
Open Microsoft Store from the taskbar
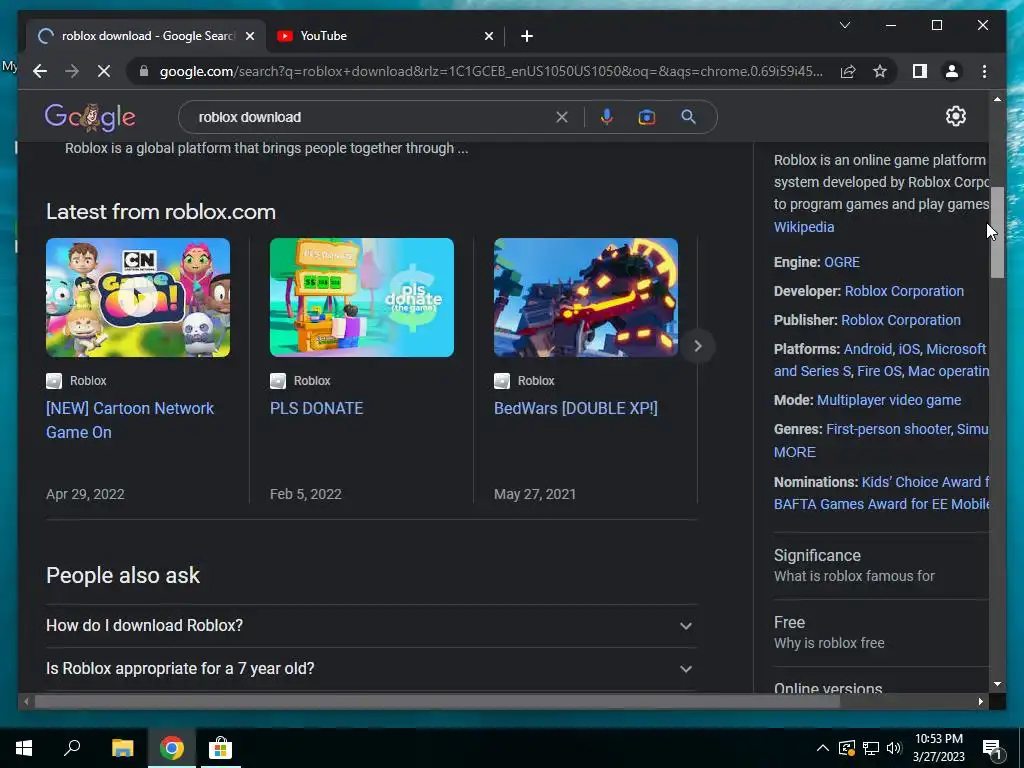coord(220,748)
